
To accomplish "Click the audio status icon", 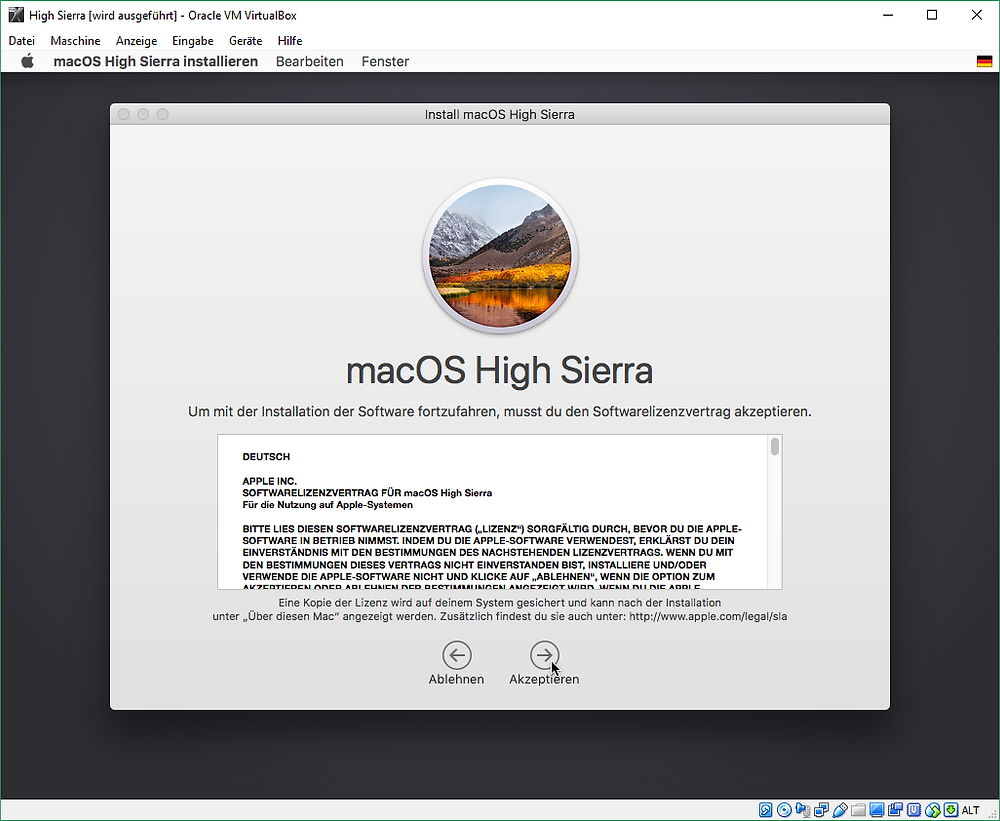I will [803, 810].
